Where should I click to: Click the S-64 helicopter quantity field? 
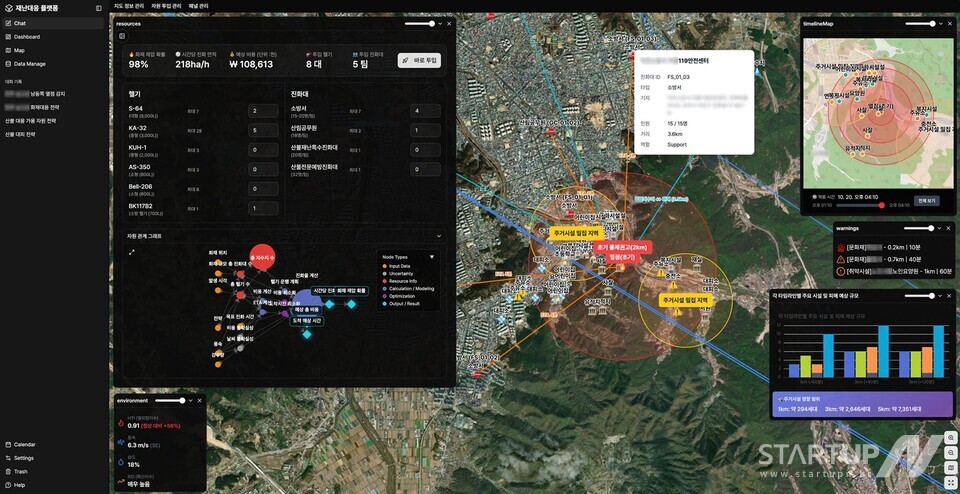click(263, 111)
